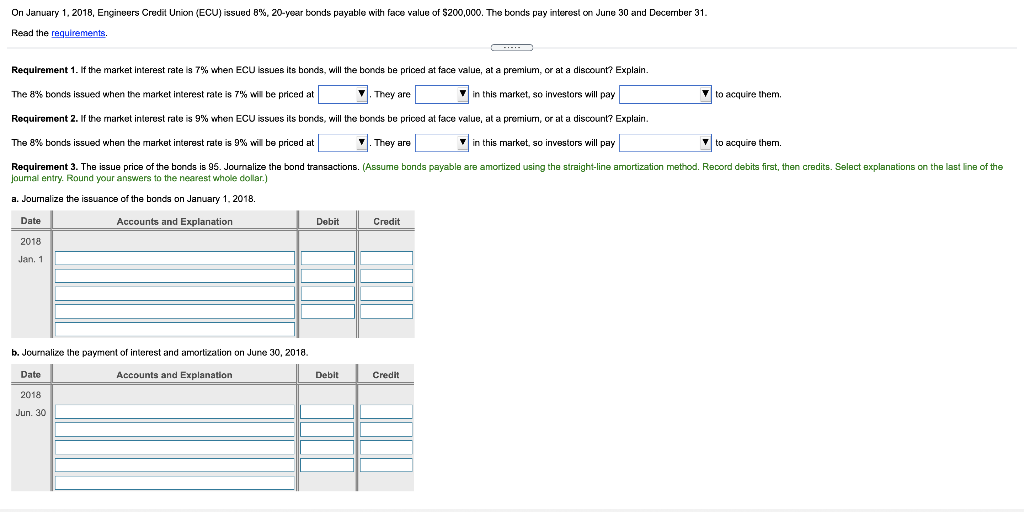The width and height of the screenshot is (1024, 512).
Task: Click 'Accounts and Explanation' header in January table
Action: 174,221
